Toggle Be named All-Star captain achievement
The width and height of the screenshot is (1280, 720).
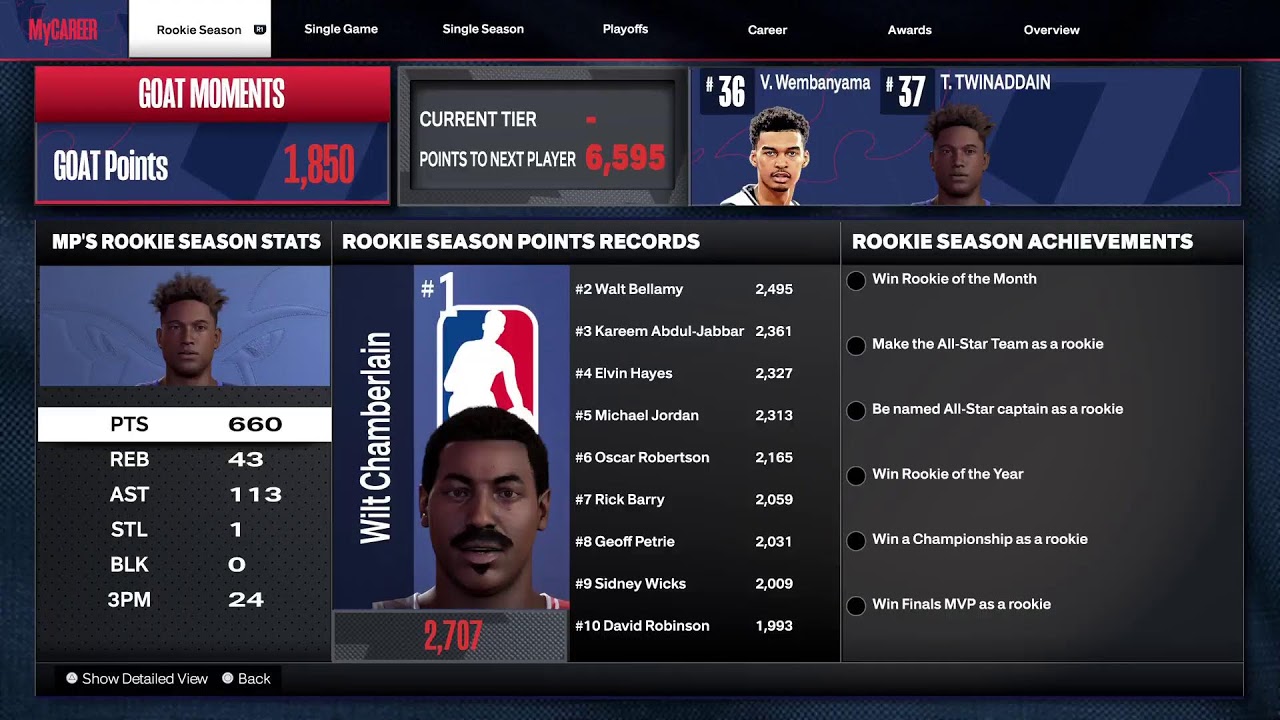(856, 411)
